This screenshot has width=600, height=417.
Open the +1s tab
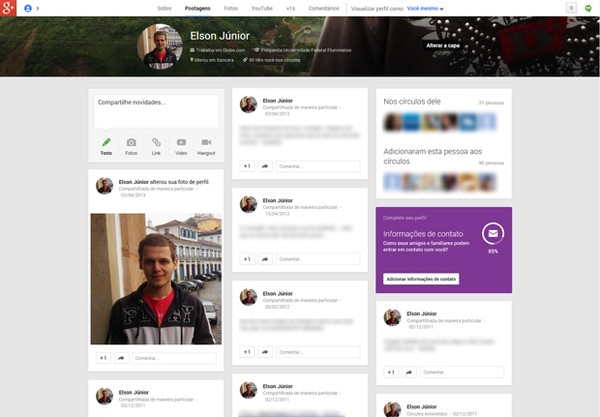coord(290,8)
